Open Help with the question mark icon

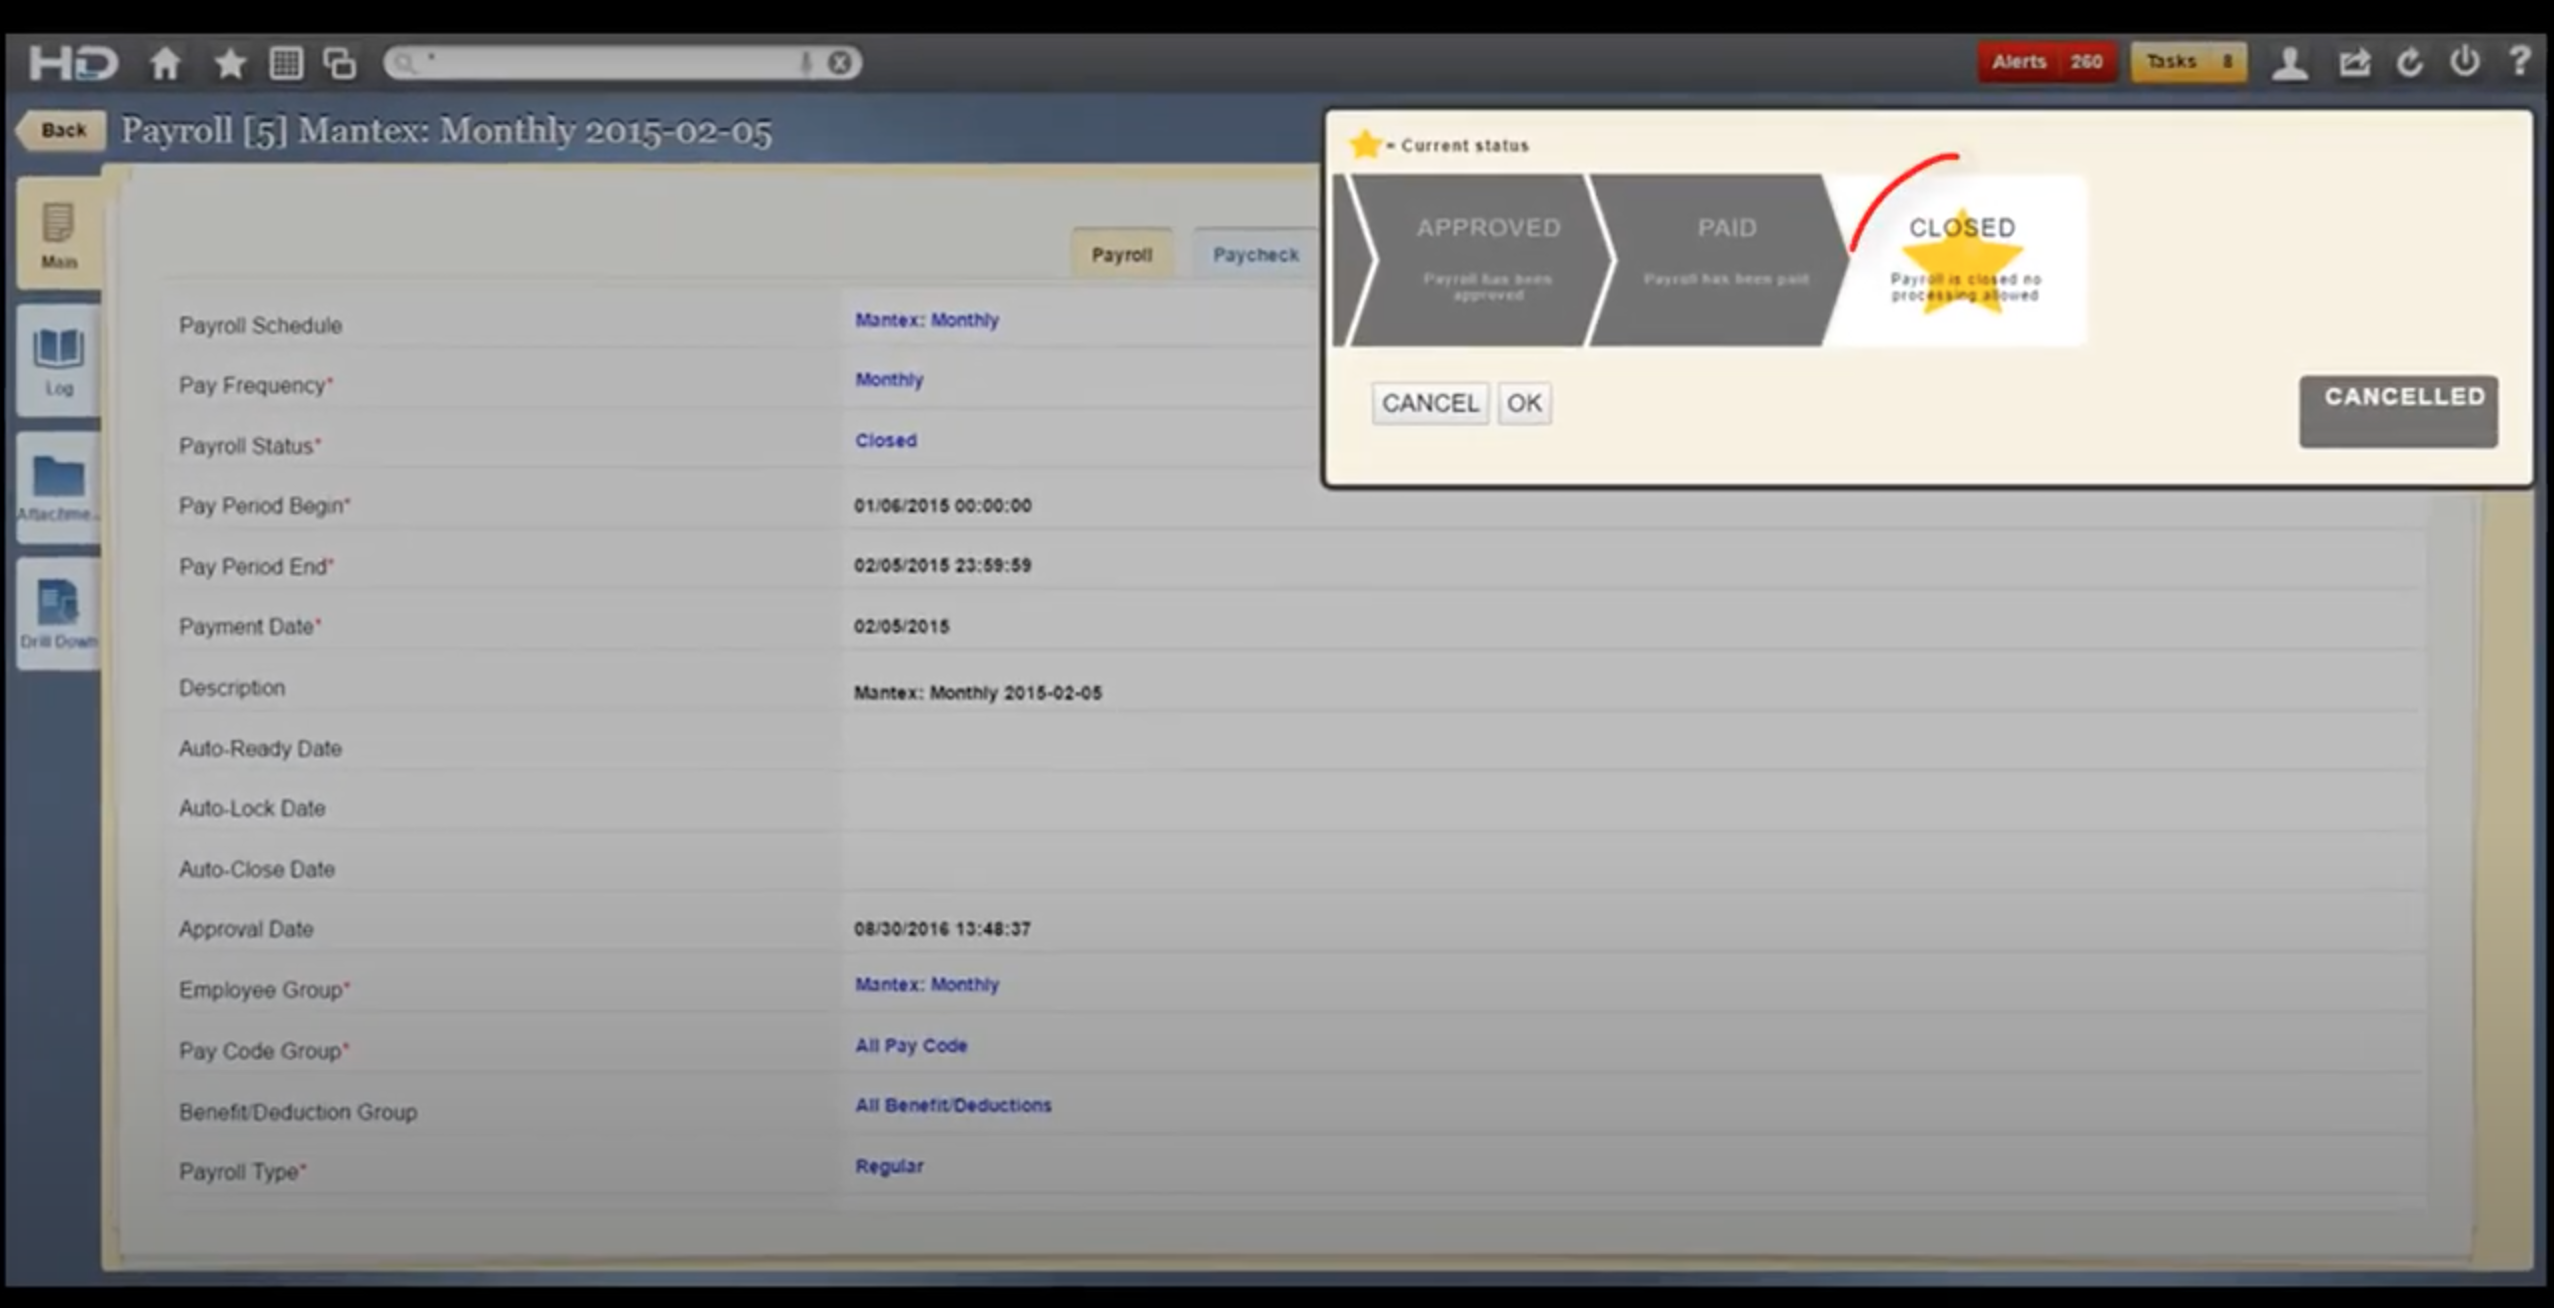pos(2519,62)
